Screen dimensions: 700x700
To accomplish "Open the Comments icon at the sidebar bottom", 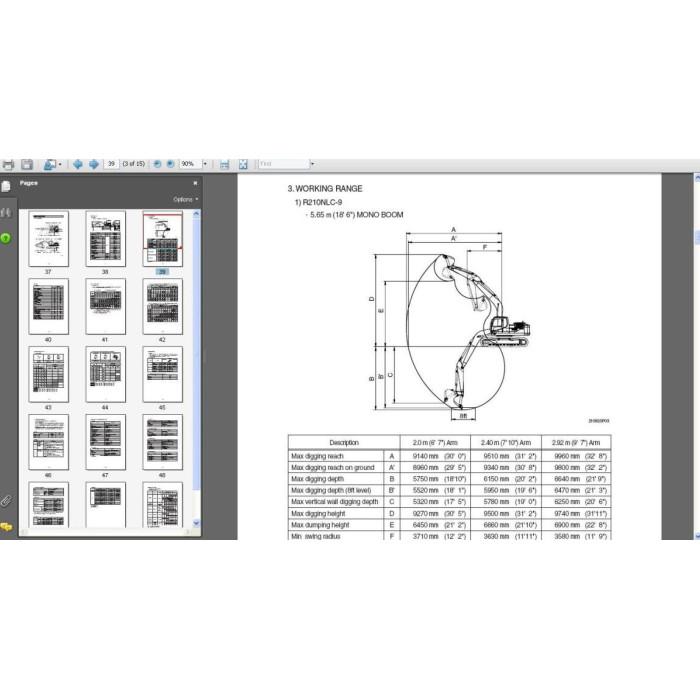I will (6, 527).
